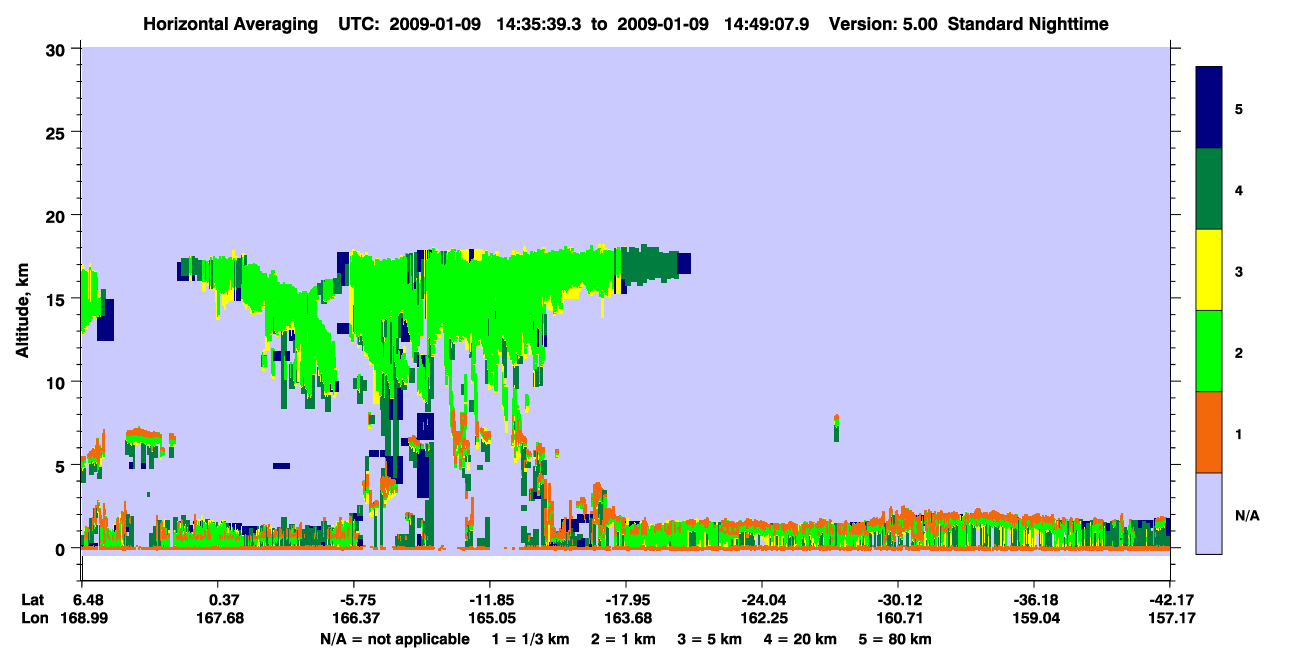Image resolution: width=1300 pixels, height=667 pixels.
Task: Click the longitude value 160.71
Action: (898, 618)
